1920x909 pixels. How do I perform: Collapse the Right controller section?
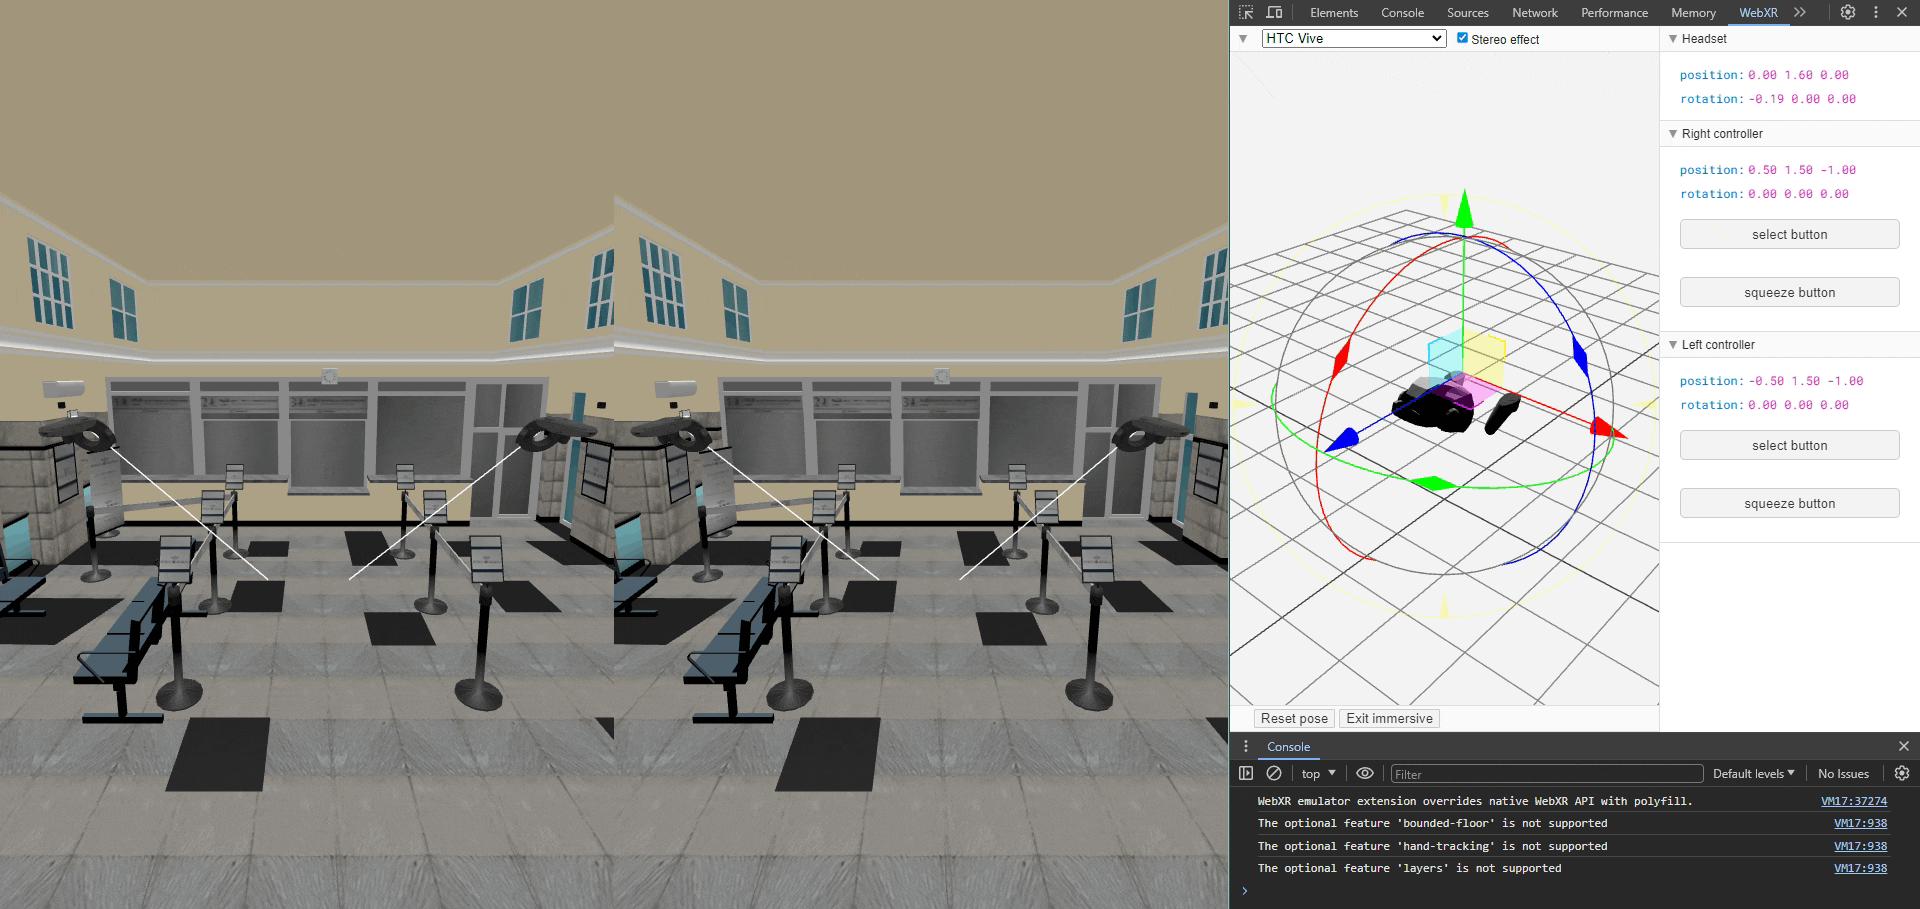(x=1673, y=134)
